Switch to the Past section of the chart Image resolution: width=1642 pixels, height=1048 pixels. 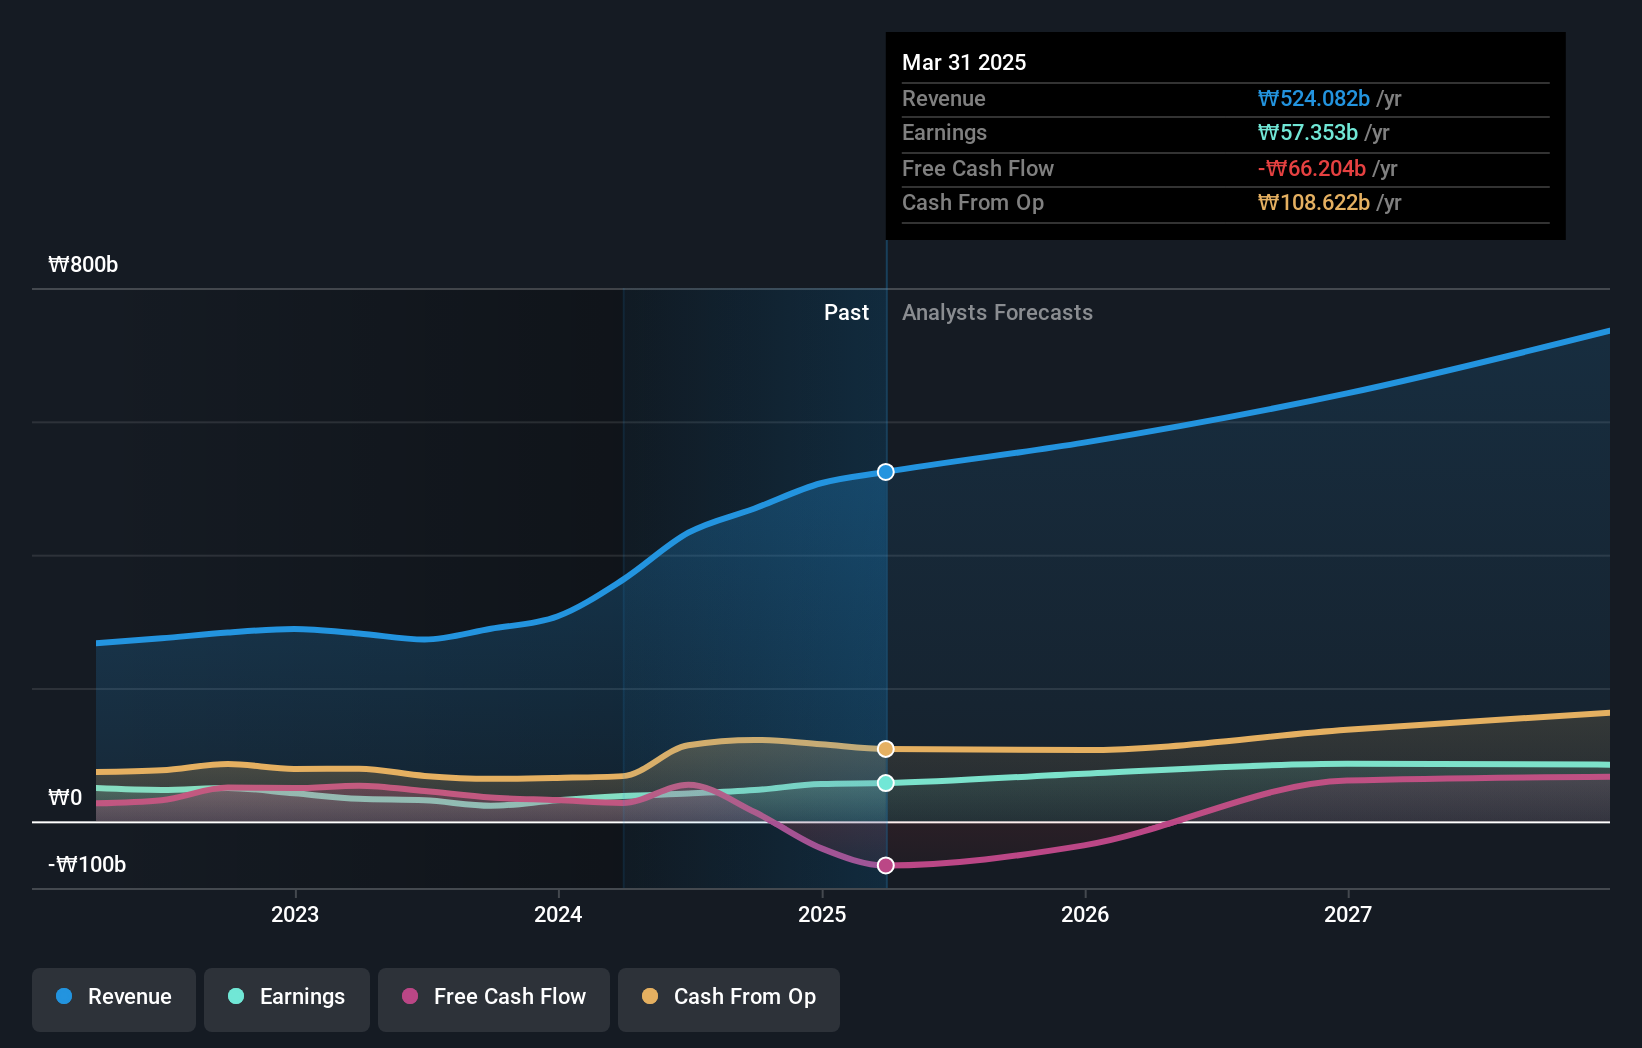tap(847, 312)
